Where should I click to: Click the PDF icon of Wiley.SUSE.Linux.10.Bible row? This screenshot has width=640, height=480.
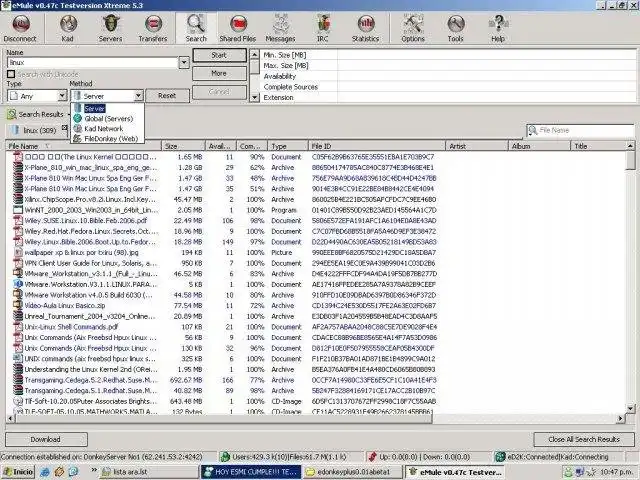pos(18,221)
